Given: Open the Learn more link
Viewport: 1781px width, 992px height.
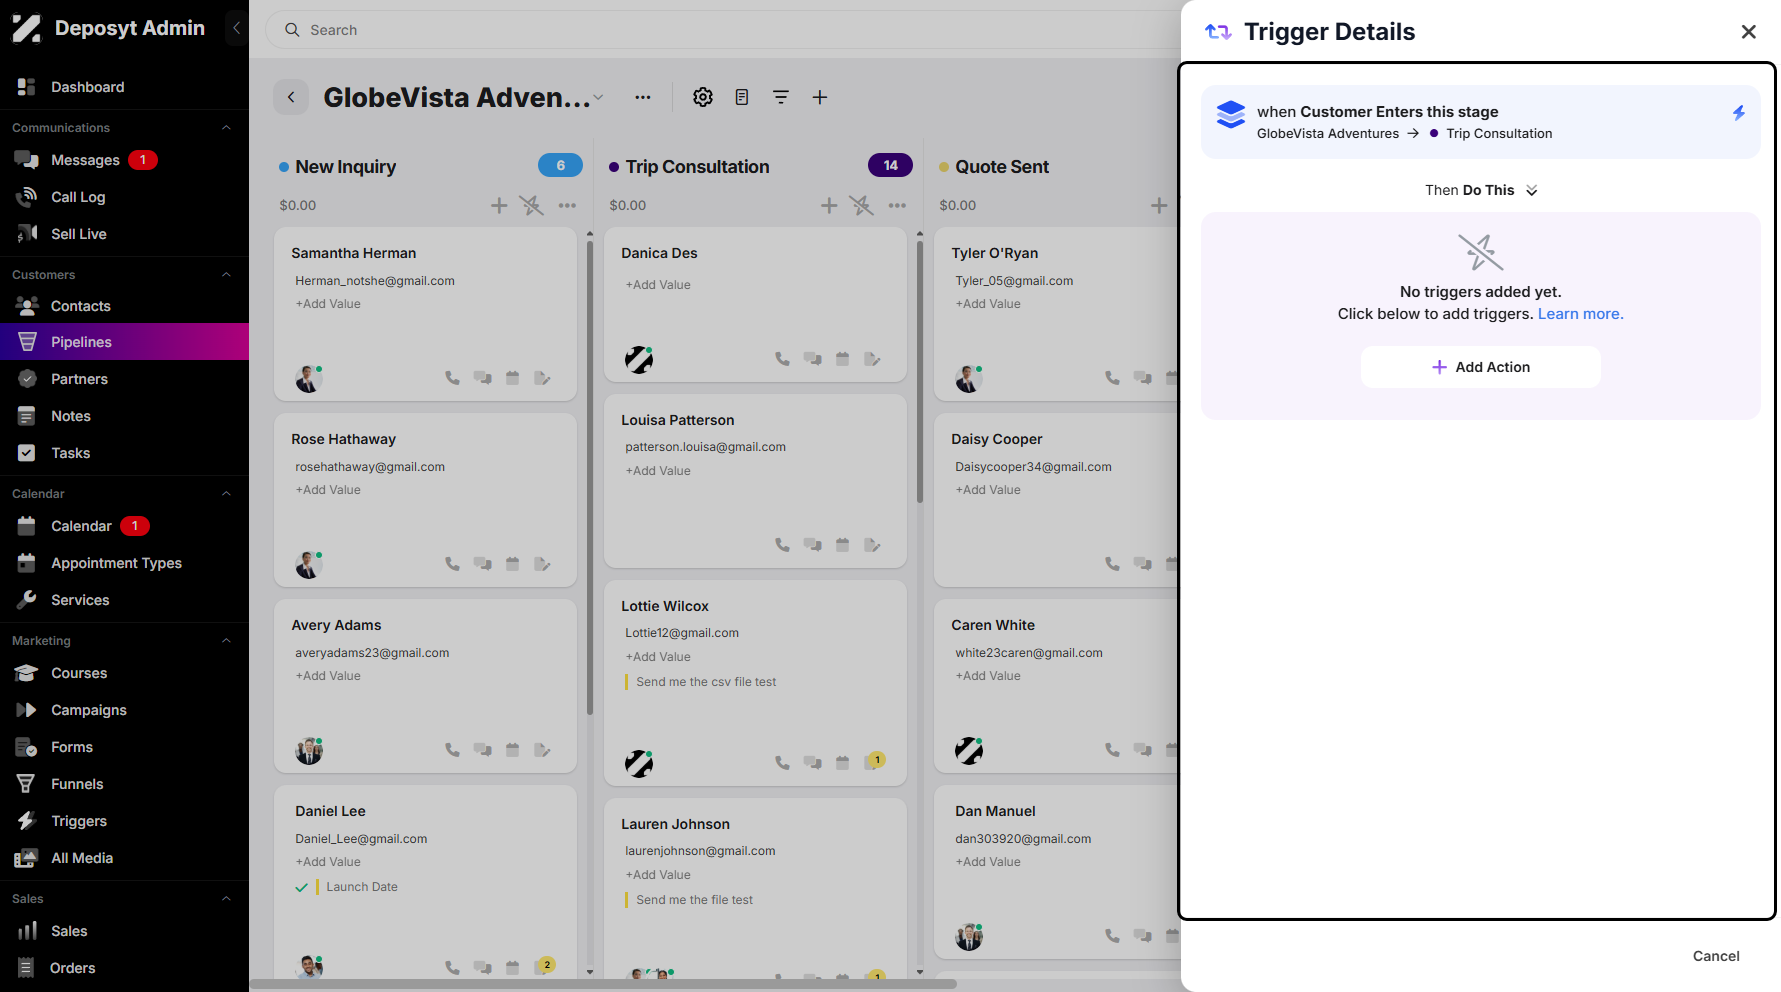Looking at the screenshot, I should (x=1580, y=314).
